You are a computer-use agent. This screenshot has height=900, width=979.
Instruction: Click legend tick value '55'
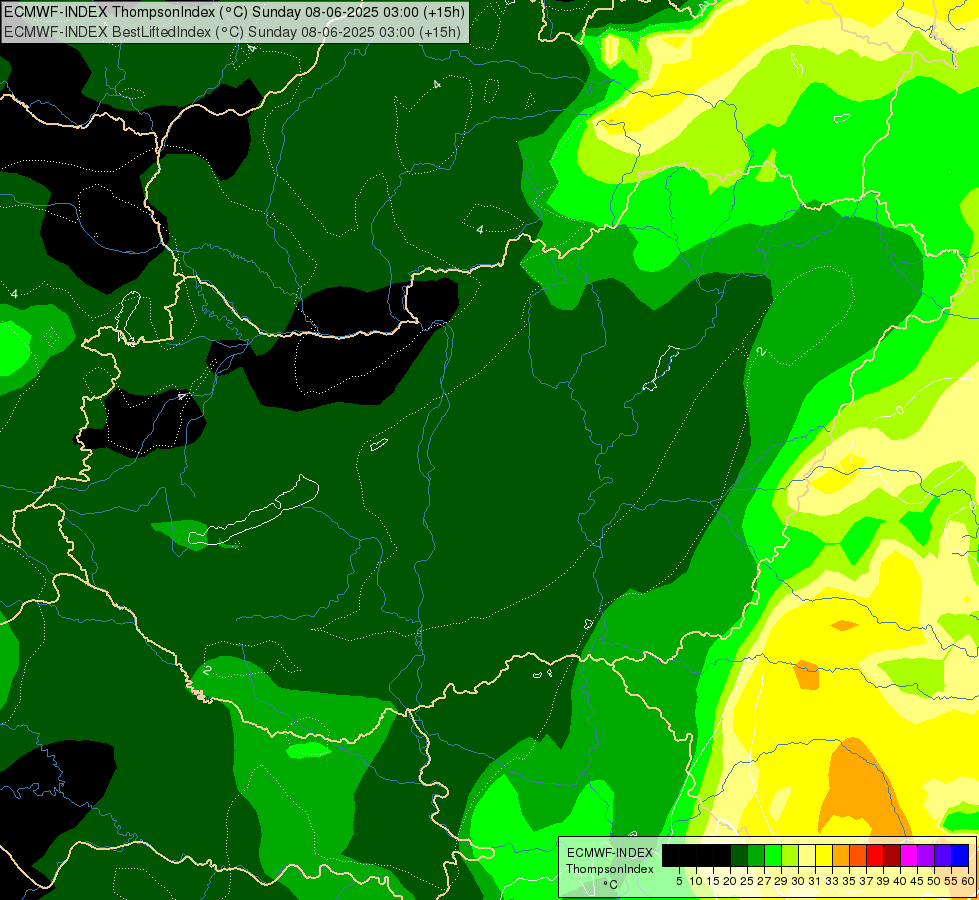point(951,881)
